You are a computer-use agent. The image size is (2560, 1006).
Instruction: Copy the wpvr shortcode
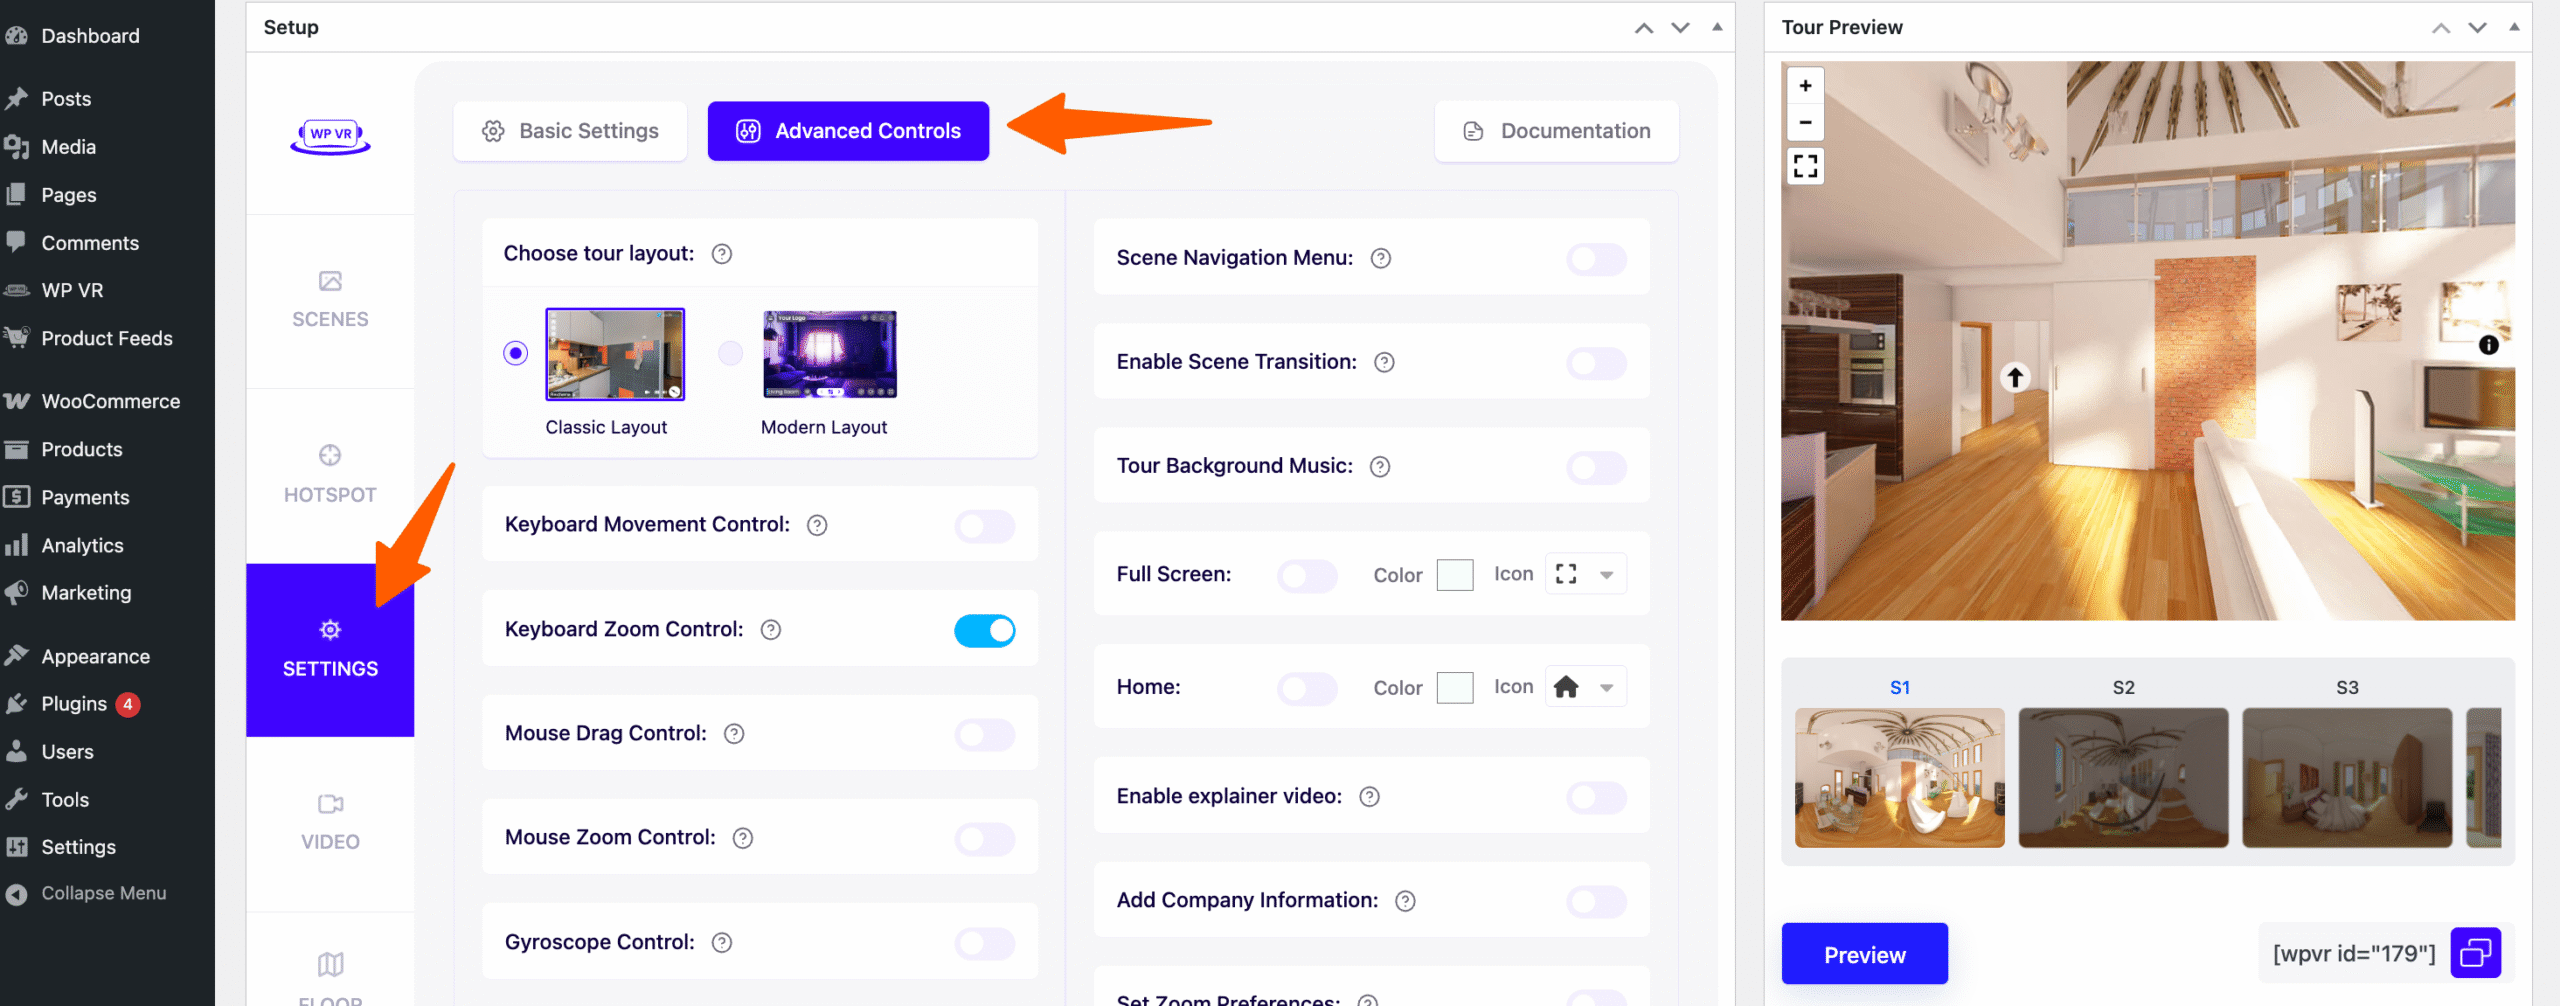2475,953
